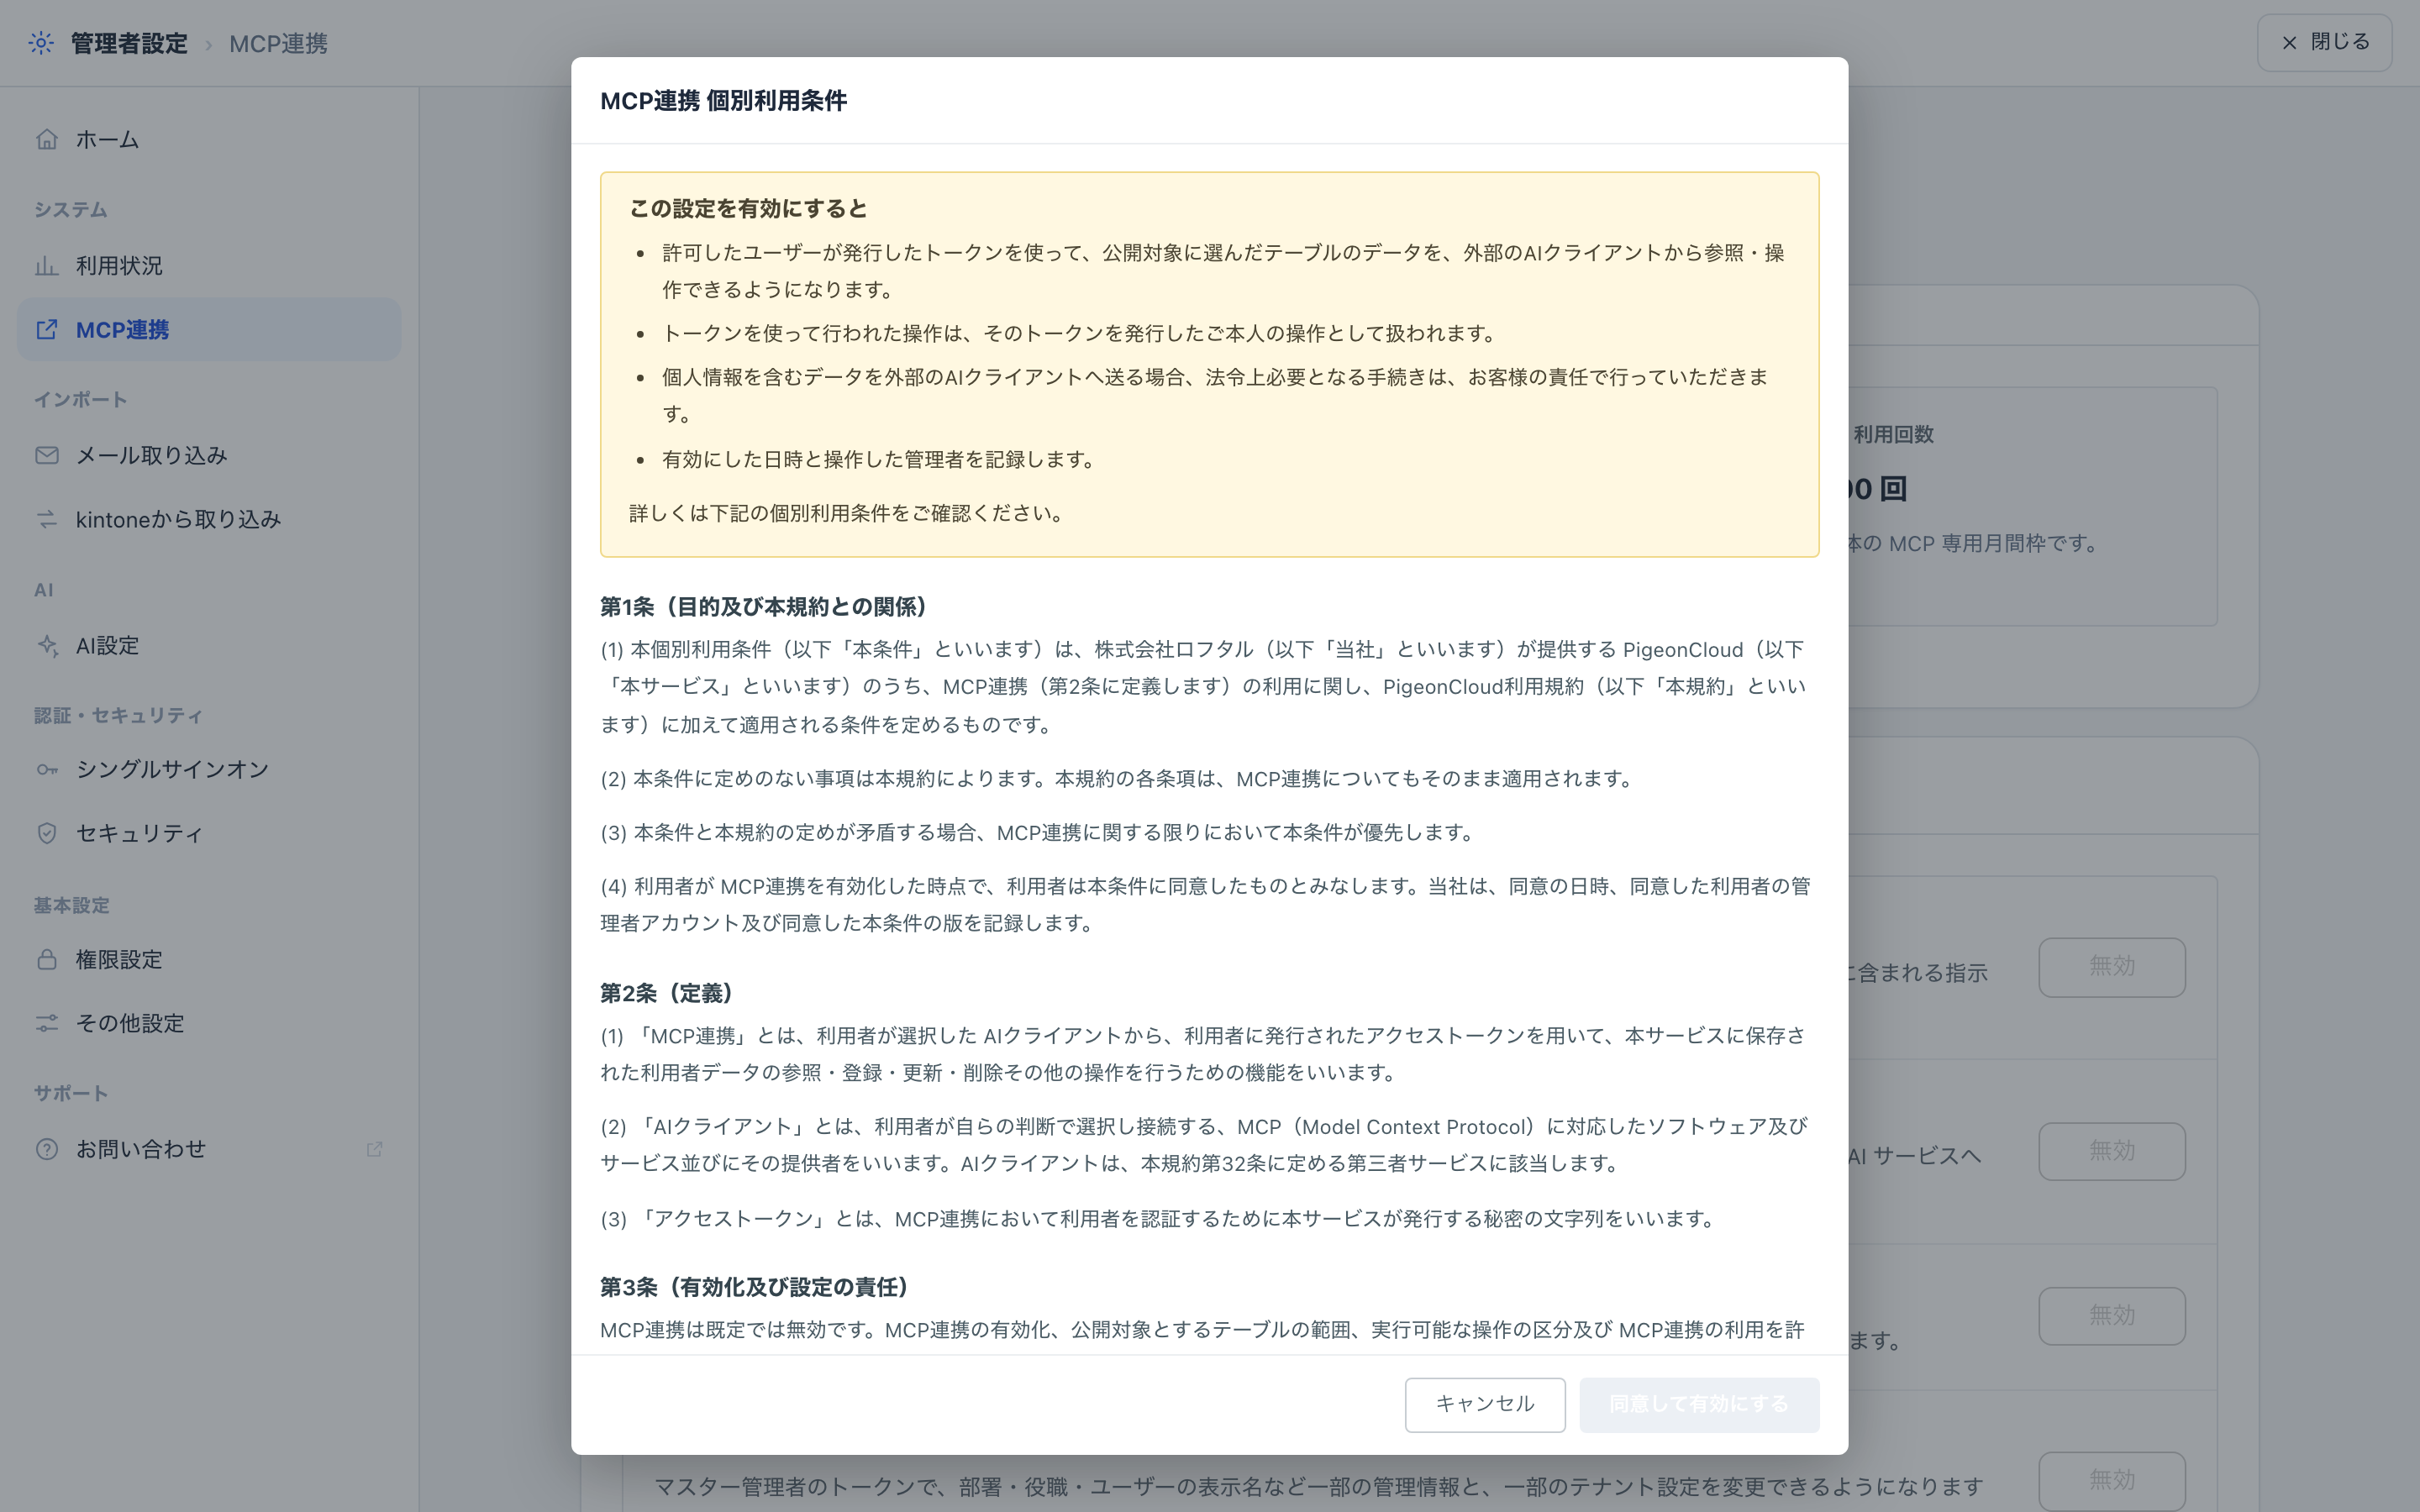The height and width of the screenshot is (1512, 2420).
Task: Toggle 無効 button beside AI サービスへ
Action: [x=2112, y=1151]
